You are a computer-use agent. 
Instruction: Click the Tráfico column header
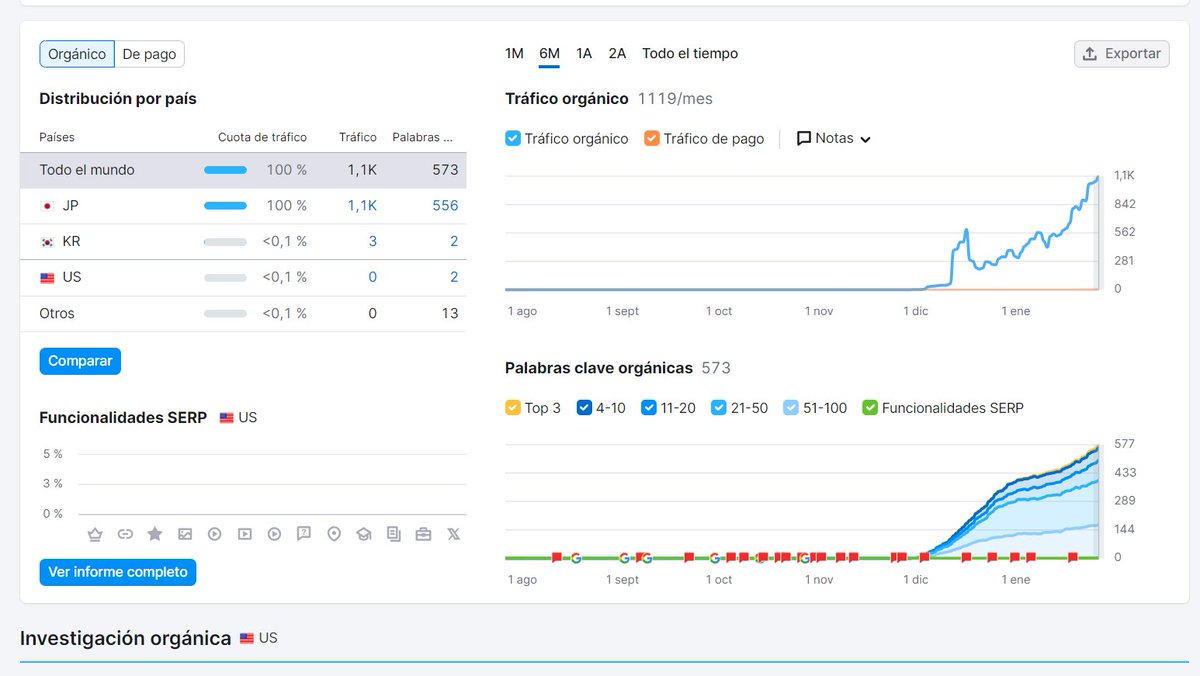[x=358, y=137]
